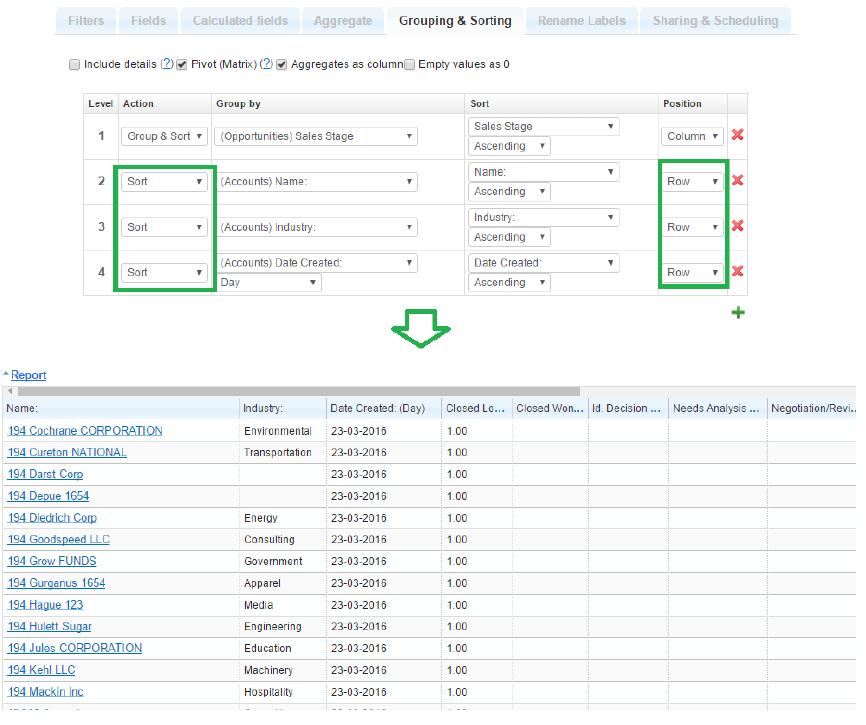The width and height of the screenshot is (866, 725).
Task: Enable the Include details checkbox
Action: [74, 65]
